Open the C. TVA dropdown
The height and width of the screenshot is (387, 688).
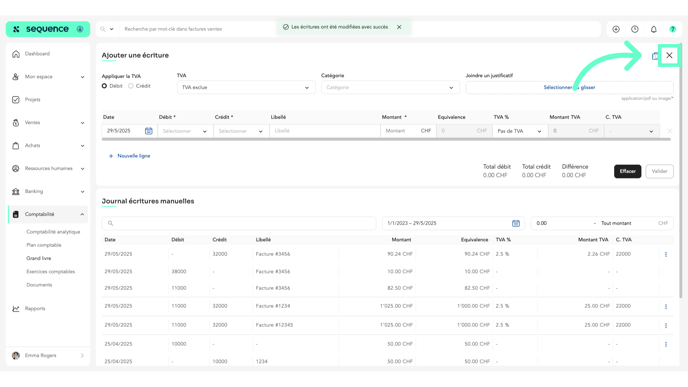(x=631, y=131)
